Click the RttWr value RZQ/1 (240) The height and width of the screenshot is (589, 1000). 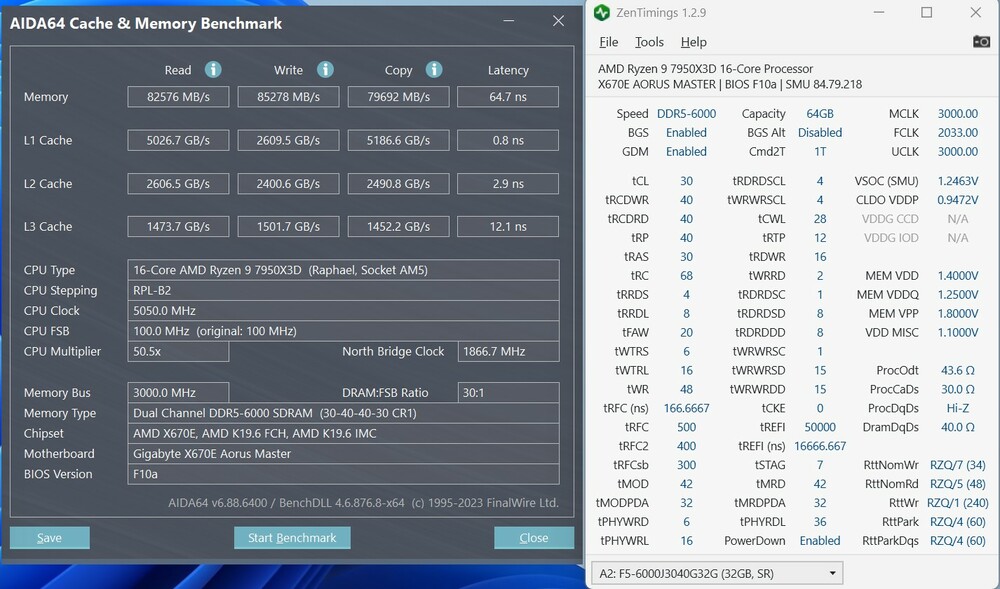click(x=956, y=503)
